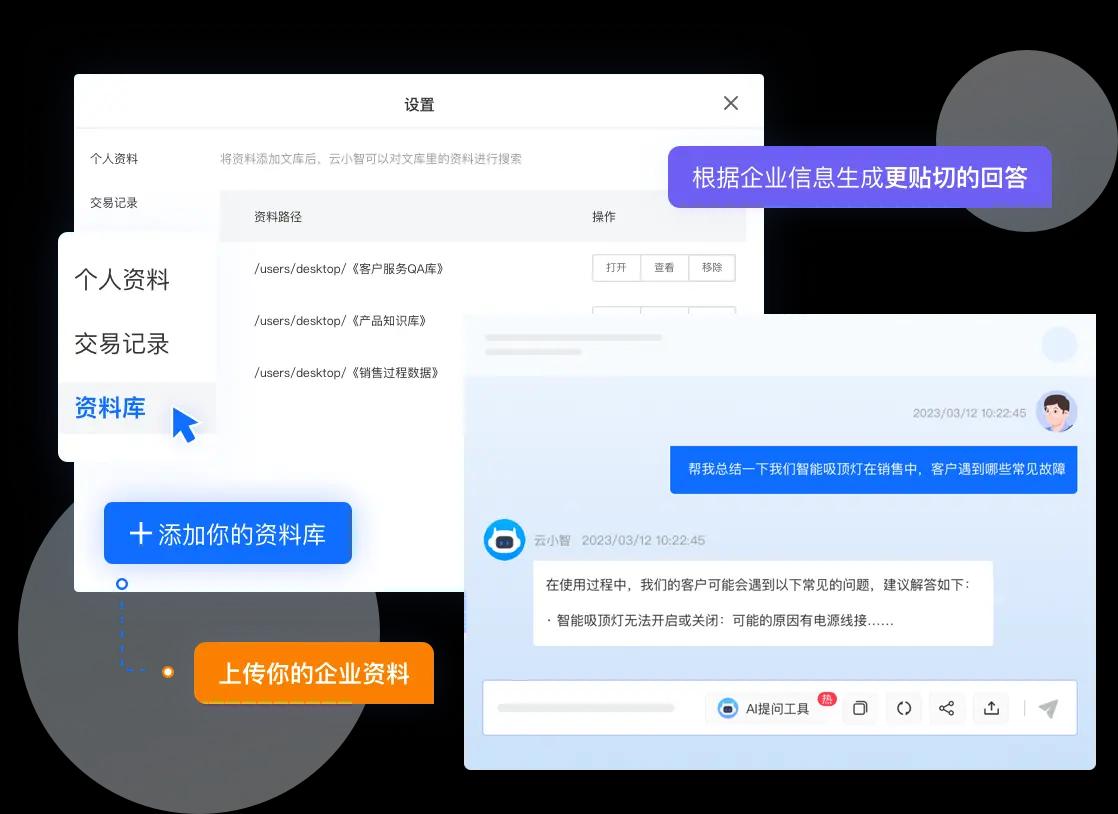Close the 设置 dialog with the X
The image size is (1118, 814).
point(731,103)
